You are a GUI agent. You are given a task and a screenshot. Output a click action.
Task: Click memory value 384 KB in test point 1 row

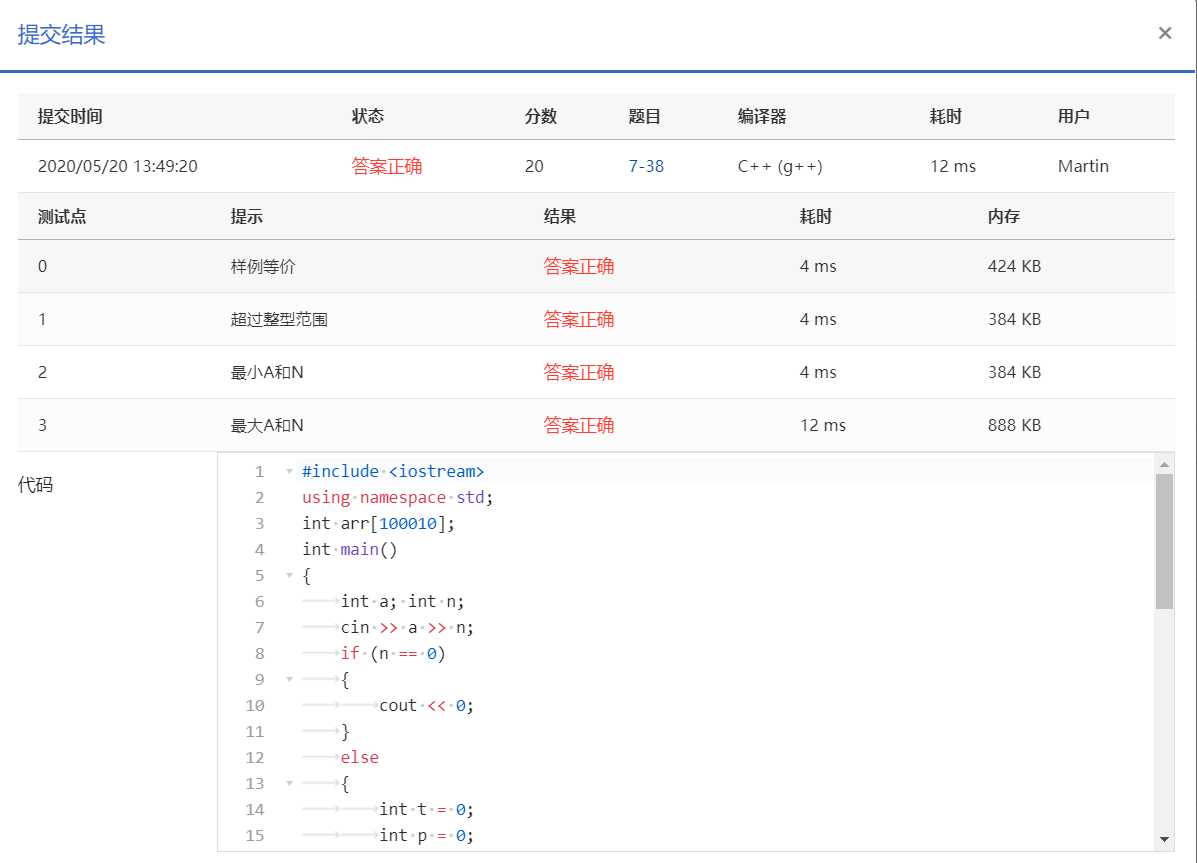pyautogui.click(x=1014, y=319)
